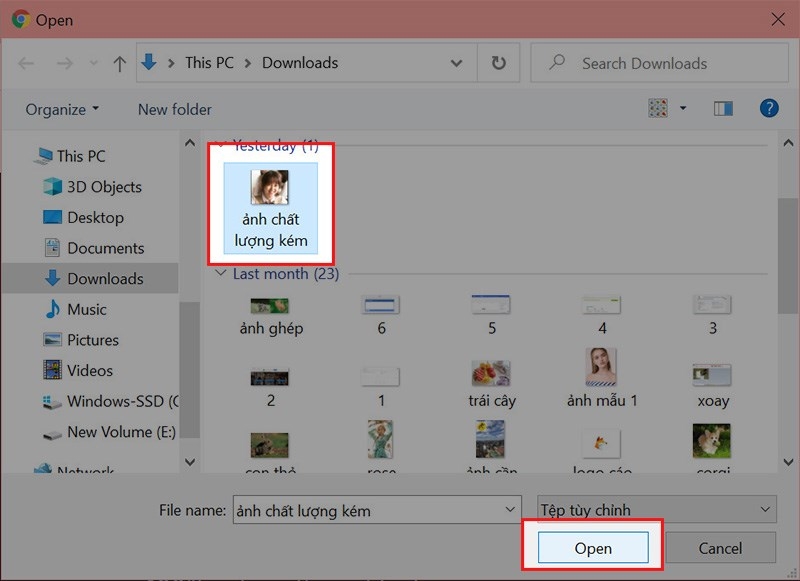Click the Open button
Screen dimensions: 800x581
point(593,548)
